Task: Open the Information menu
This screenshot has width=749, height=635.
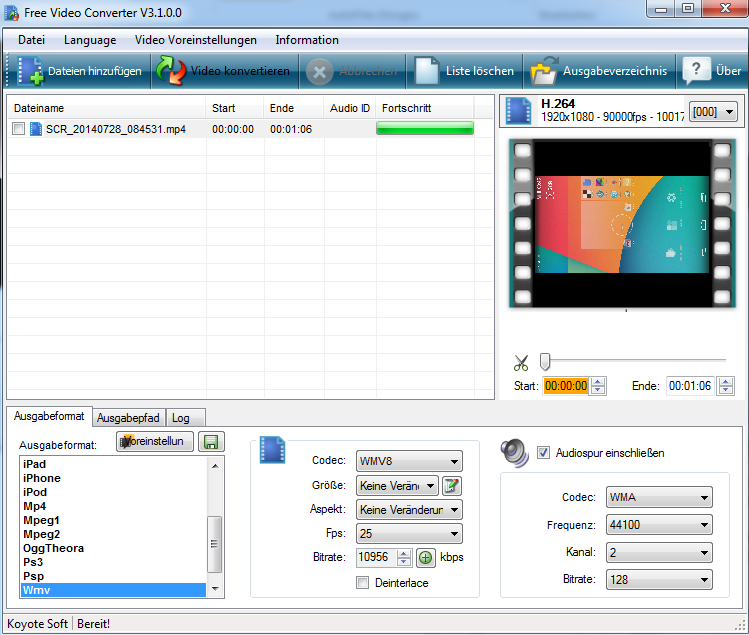Action: [307, 40]
